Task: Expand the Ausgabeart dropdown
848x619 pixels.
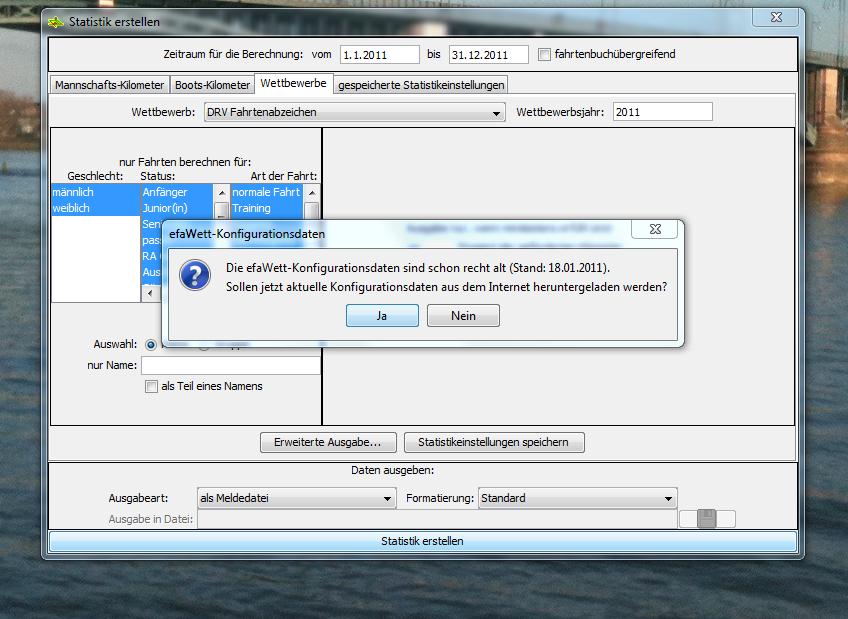Action: point(388,498)
